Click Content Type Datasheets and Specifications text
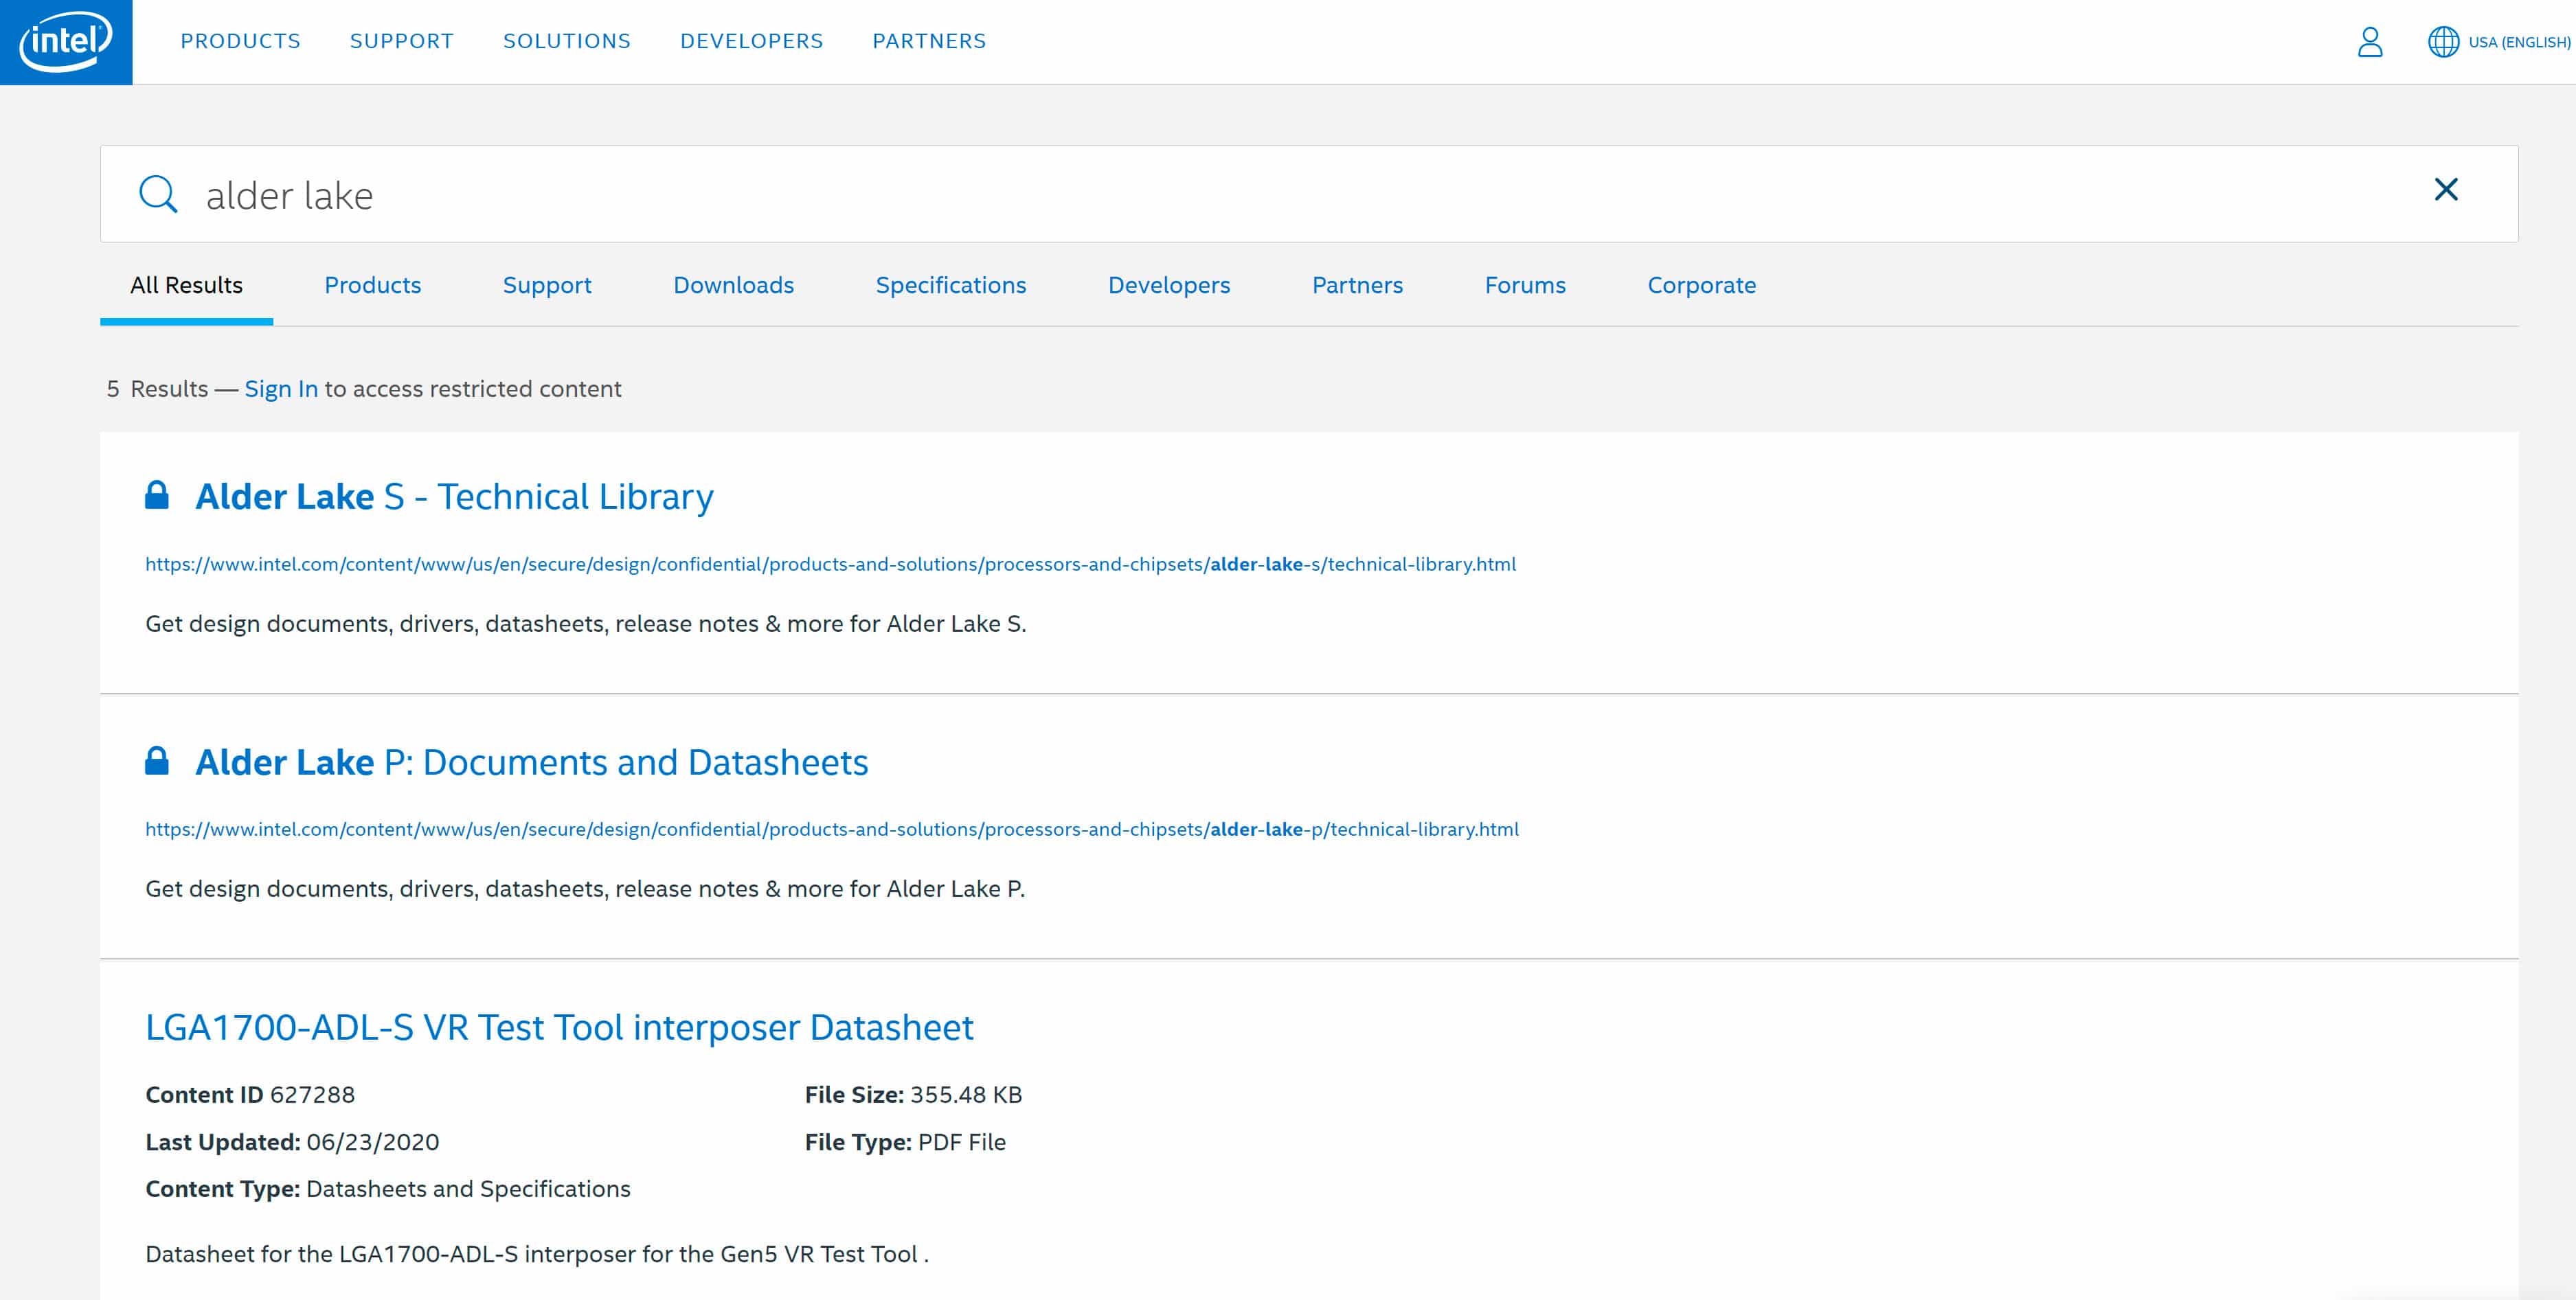The height and width of the screenshot is (1300, 2576). point(388,1189)
